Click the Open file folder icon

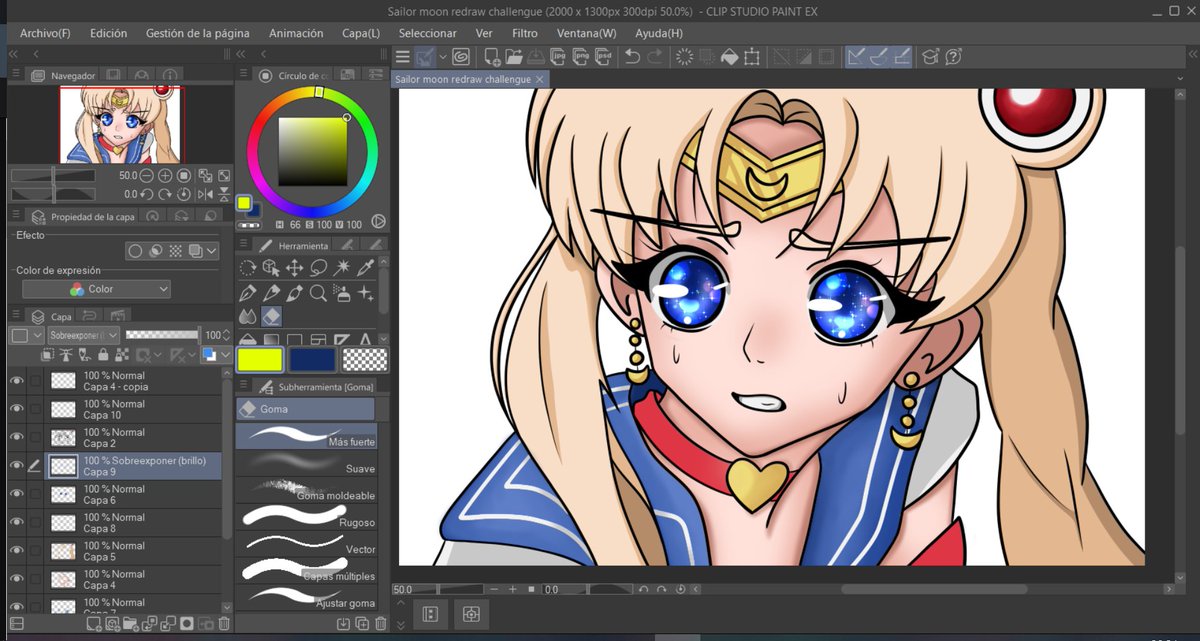click(514, 57)
